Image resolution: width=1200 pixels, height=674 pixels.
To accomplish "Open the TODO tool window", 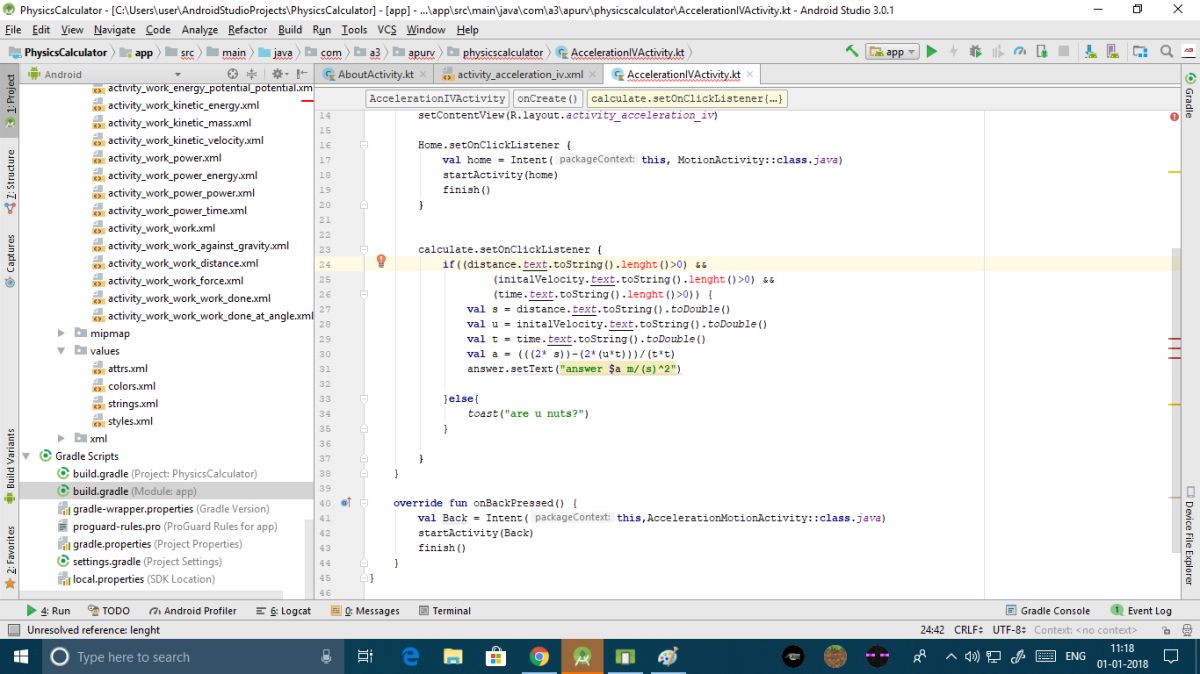I will click(109, 610).
